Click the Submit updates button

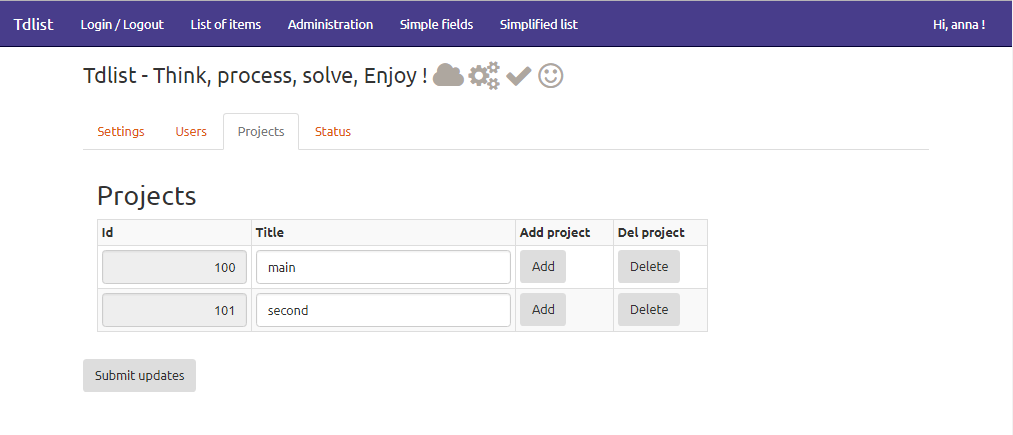coord(140,376)
